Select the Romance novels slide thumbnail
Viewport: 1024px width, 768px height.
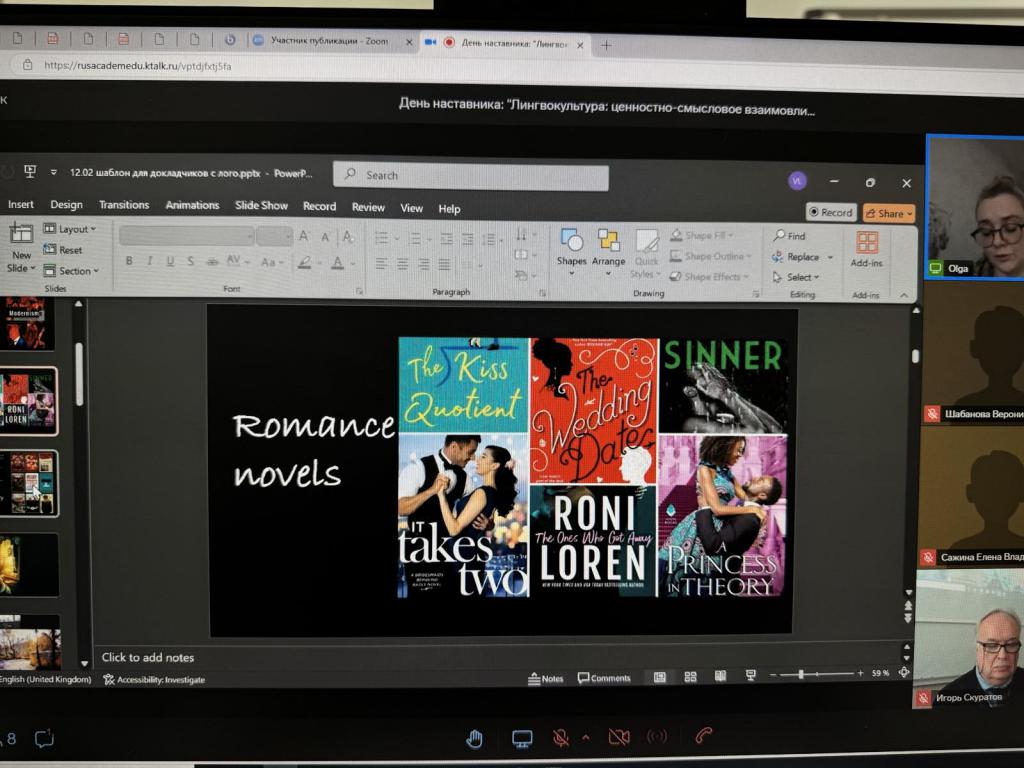tap(29, 401)
